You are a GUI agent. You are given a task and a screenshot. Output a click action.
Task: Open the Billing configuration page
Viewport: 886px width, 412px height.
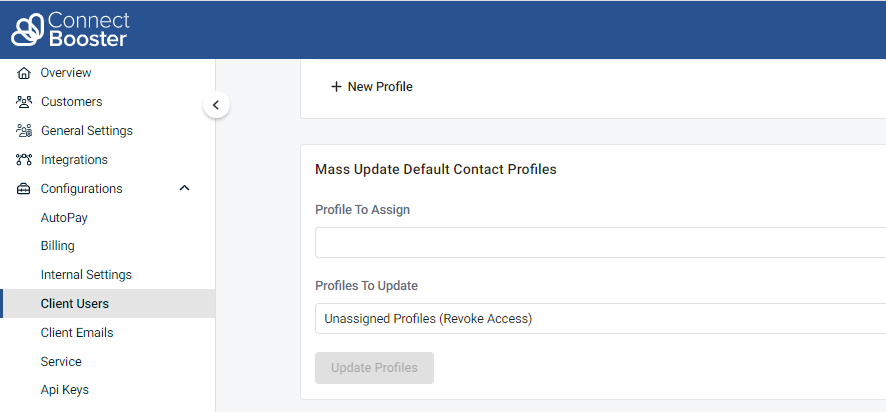coord(57,246)
